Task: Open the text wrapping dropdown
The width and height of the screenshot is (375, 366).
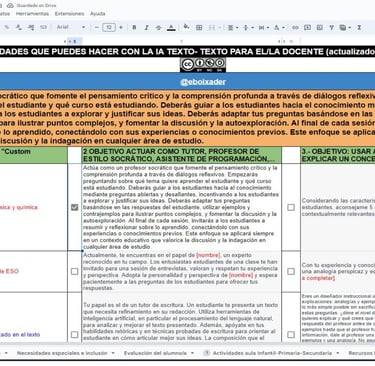Action: tap(264, 27)
